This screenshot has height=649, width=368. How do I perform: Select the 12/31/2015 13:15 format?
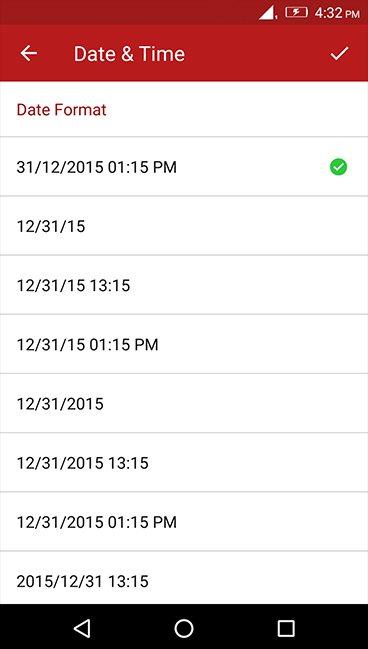click(184, 462)
